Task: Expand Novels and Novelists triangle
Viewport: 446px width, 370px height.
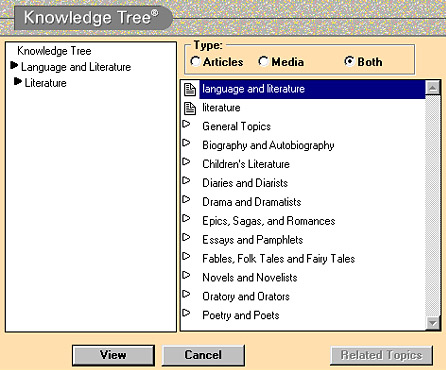Action: tap(186, 275)
